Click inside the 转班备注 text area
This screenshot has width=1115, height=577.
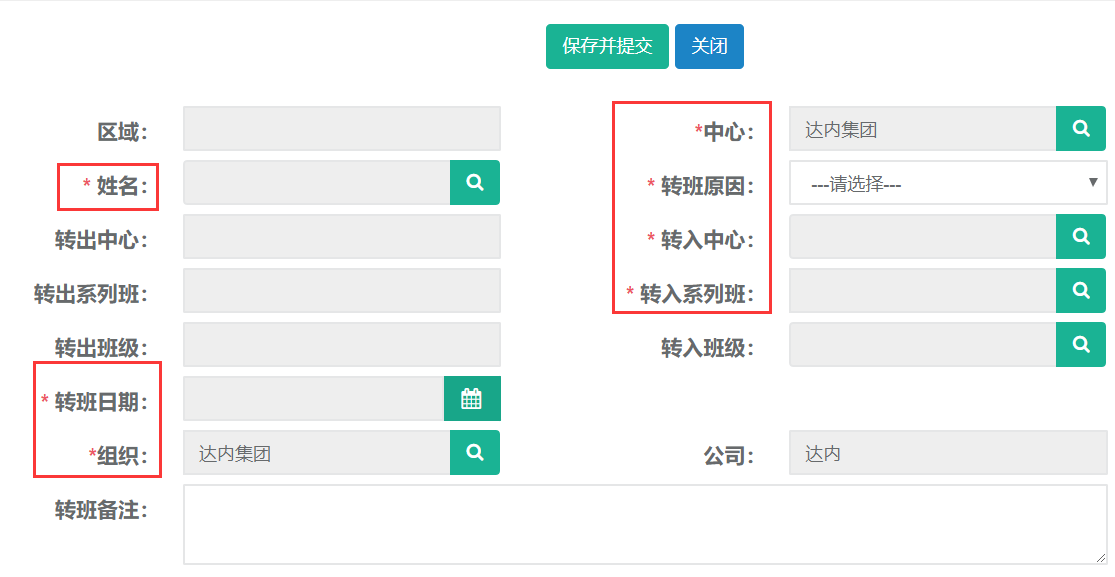click(x=640, y=524)
